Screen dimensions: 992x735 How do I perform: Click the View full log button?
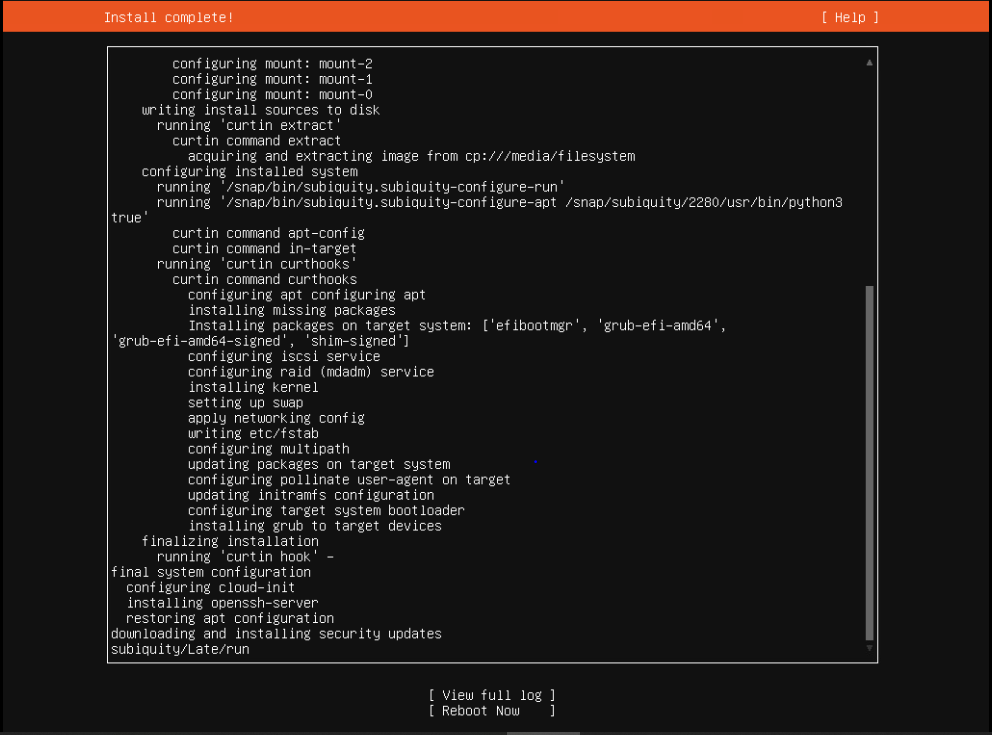point(491,695)
